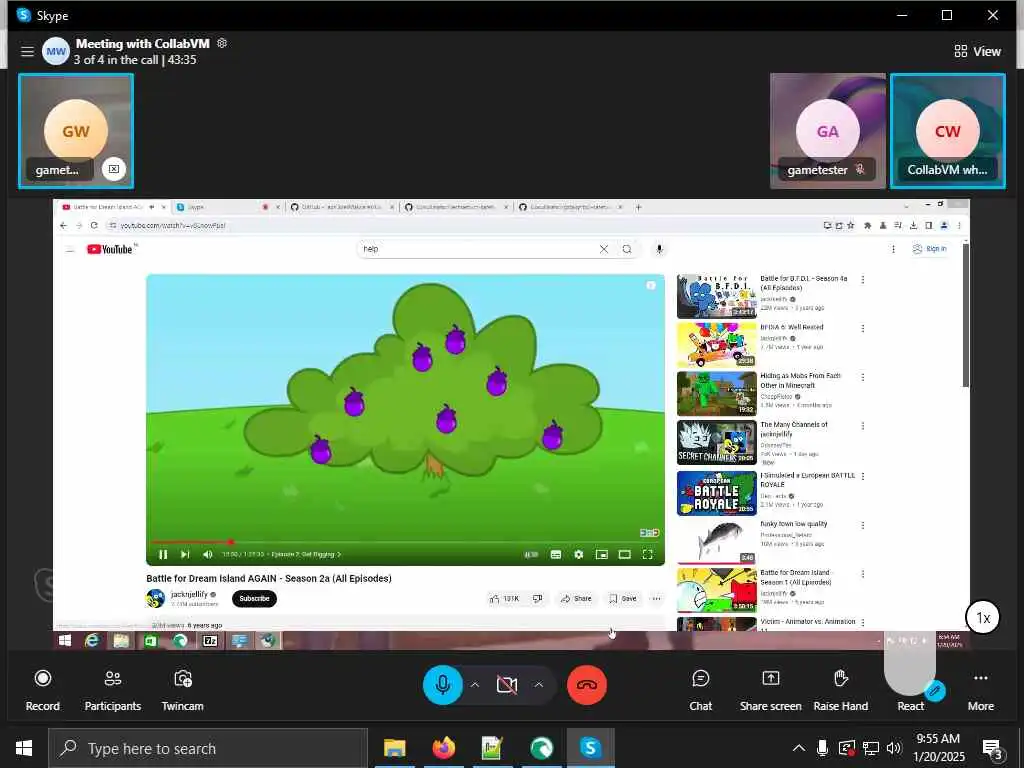The image size is (1024, 768).
Task: Open a new browser tab
Action: pos(639,207)
